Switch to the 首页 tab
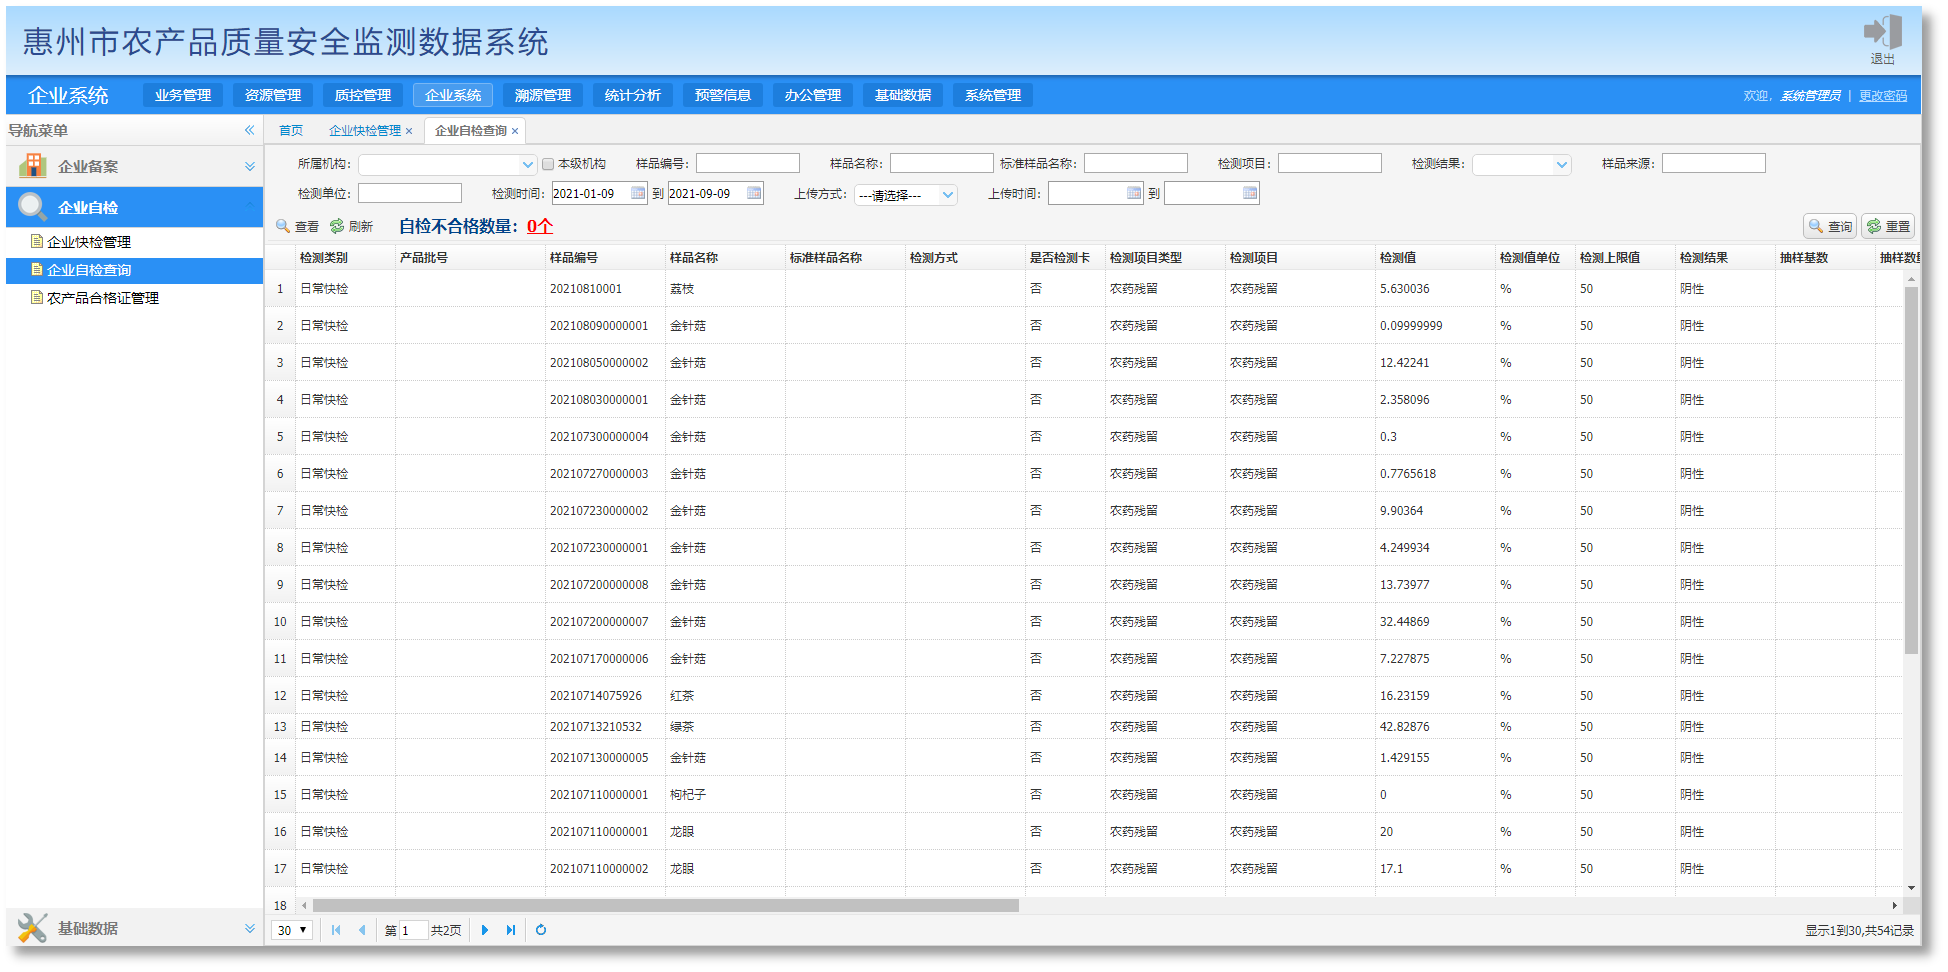Image resolution: width=1948 pixels, height=972 pixels. click(x=291, y=131)
